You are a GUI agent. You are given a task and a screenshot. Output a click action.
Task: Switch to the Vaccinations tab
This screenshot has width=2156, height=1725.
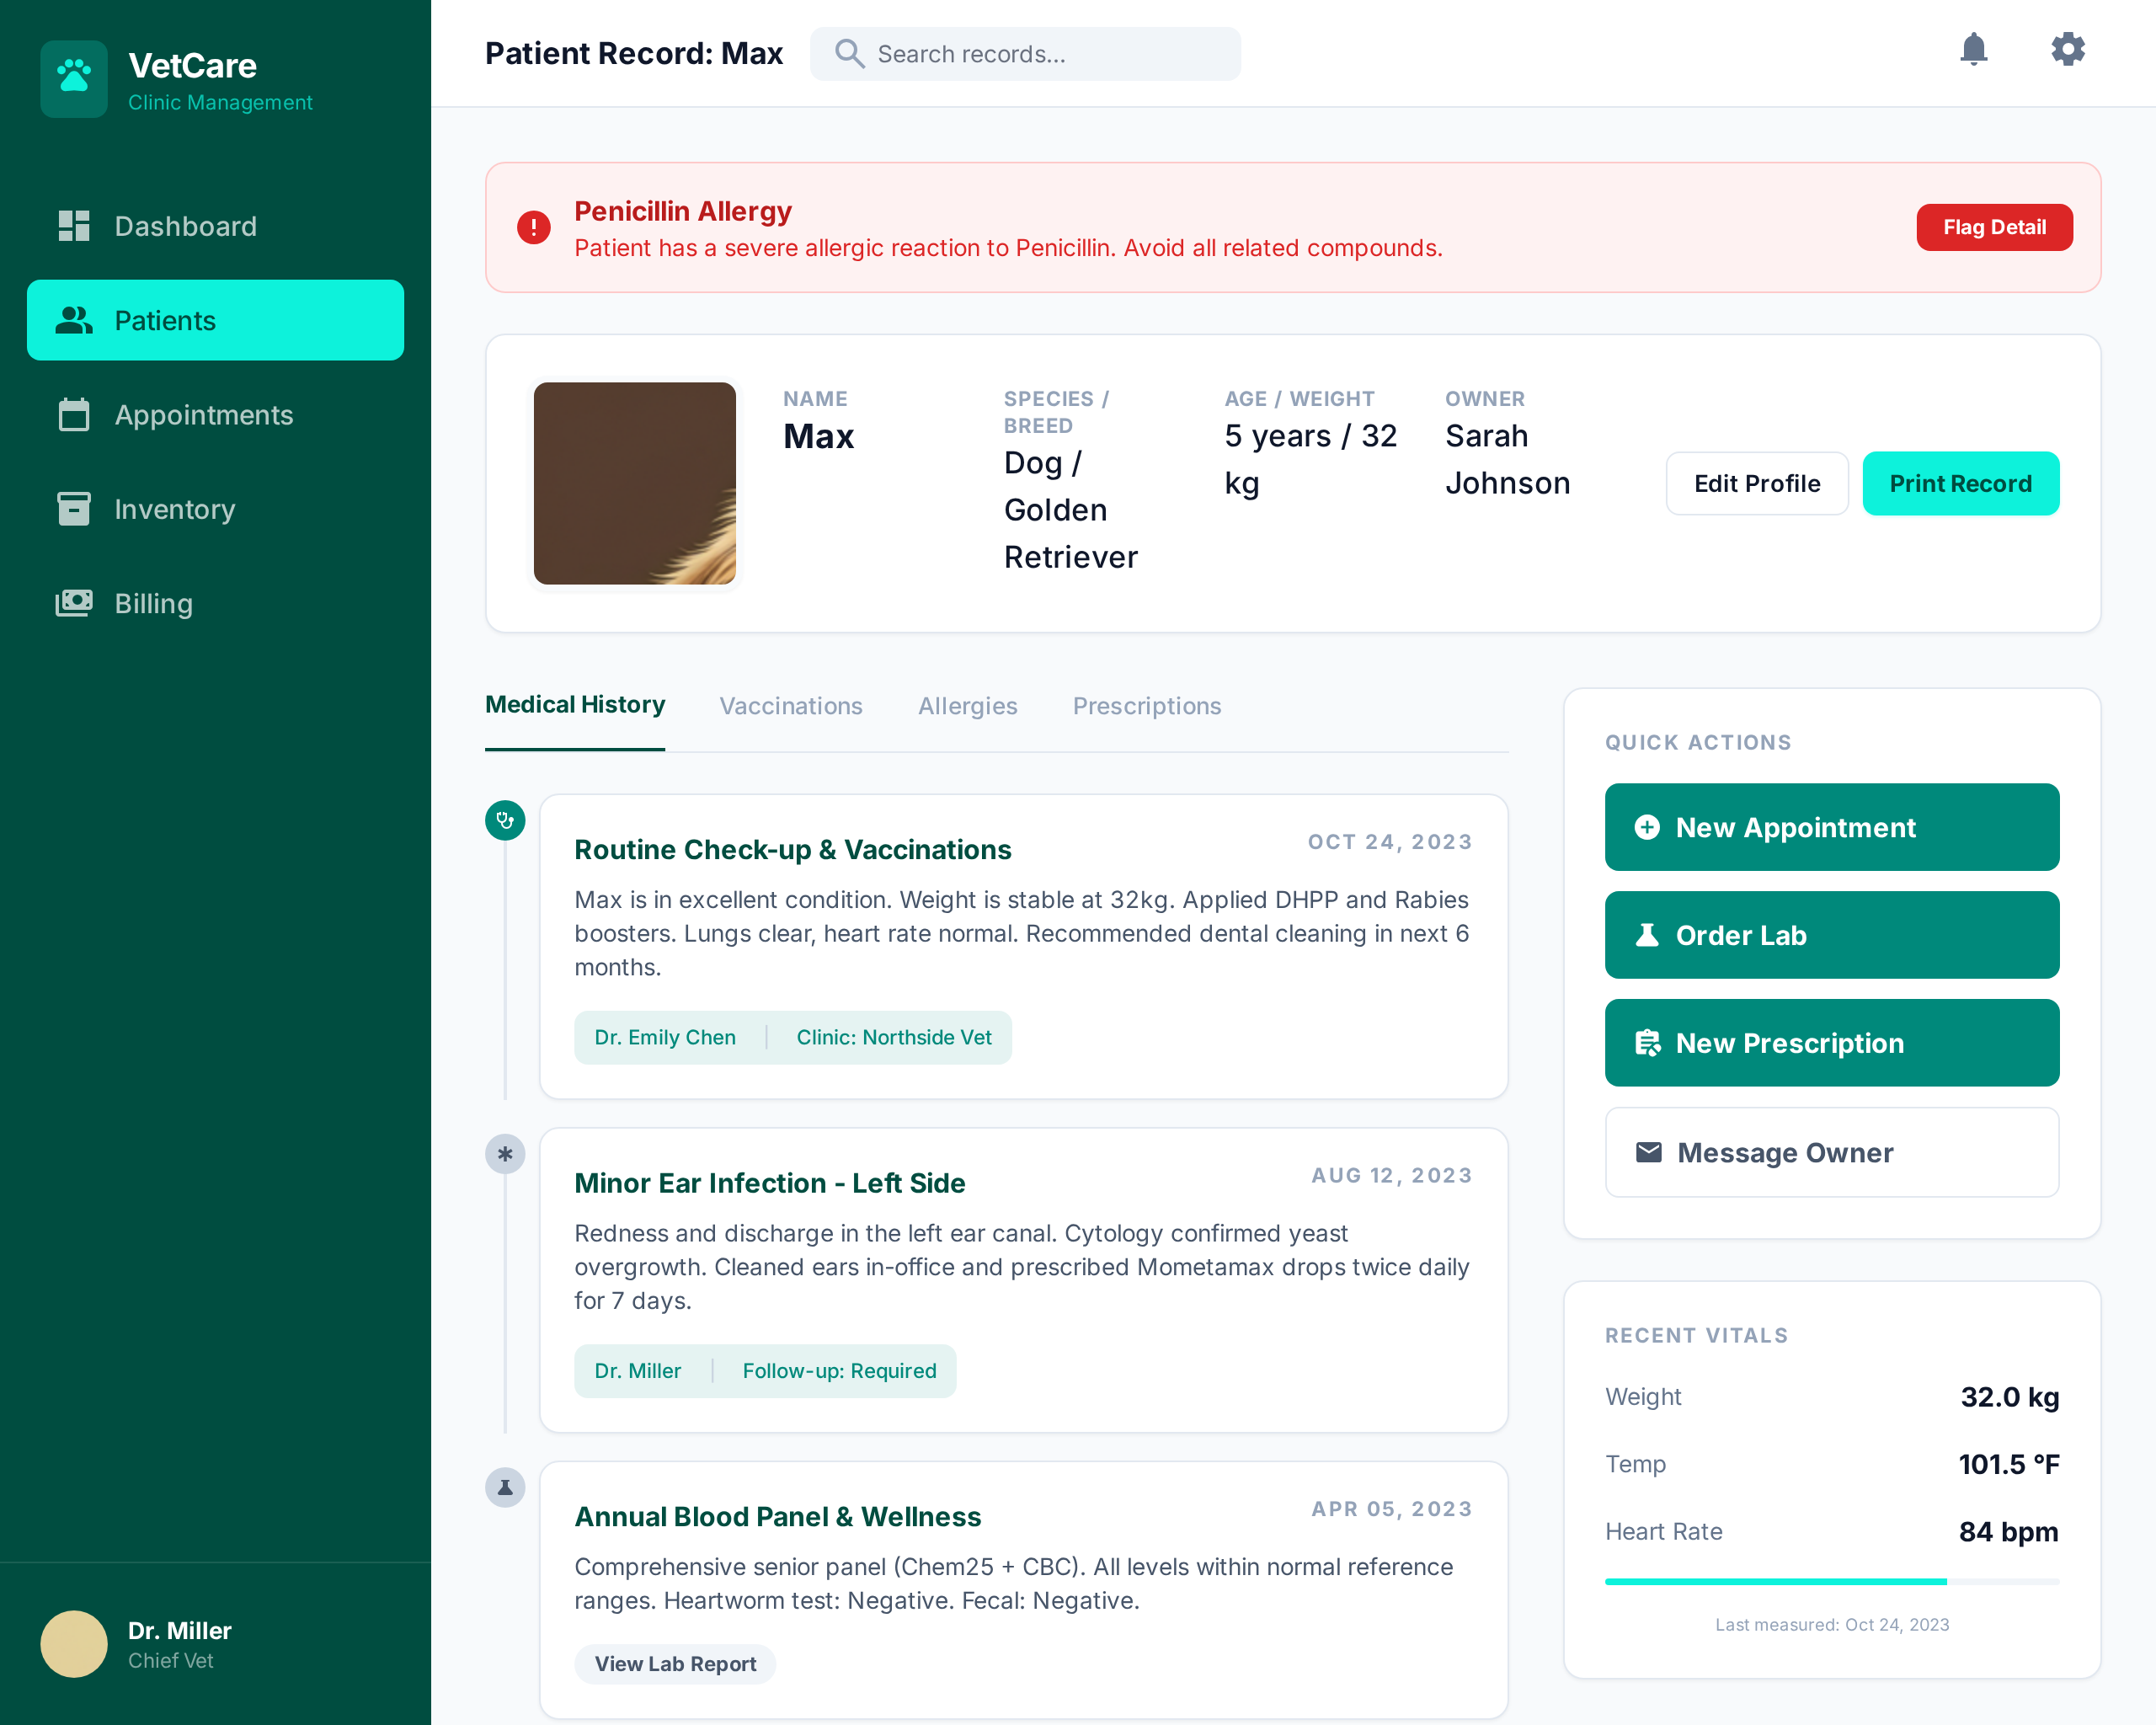[x=791, y=706]
